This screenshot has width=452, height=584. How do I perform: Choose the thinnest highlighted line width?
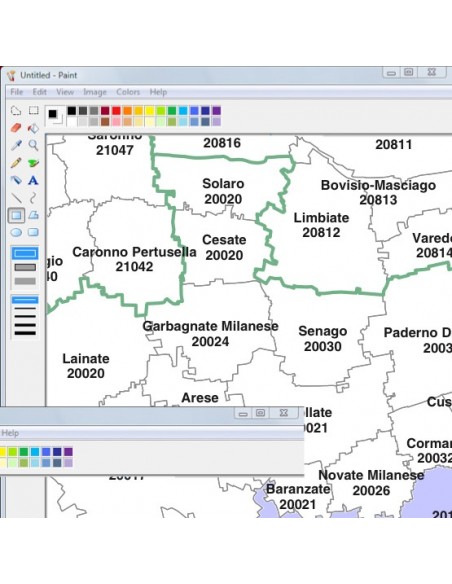pyautogui.click(x=25, y=300)
